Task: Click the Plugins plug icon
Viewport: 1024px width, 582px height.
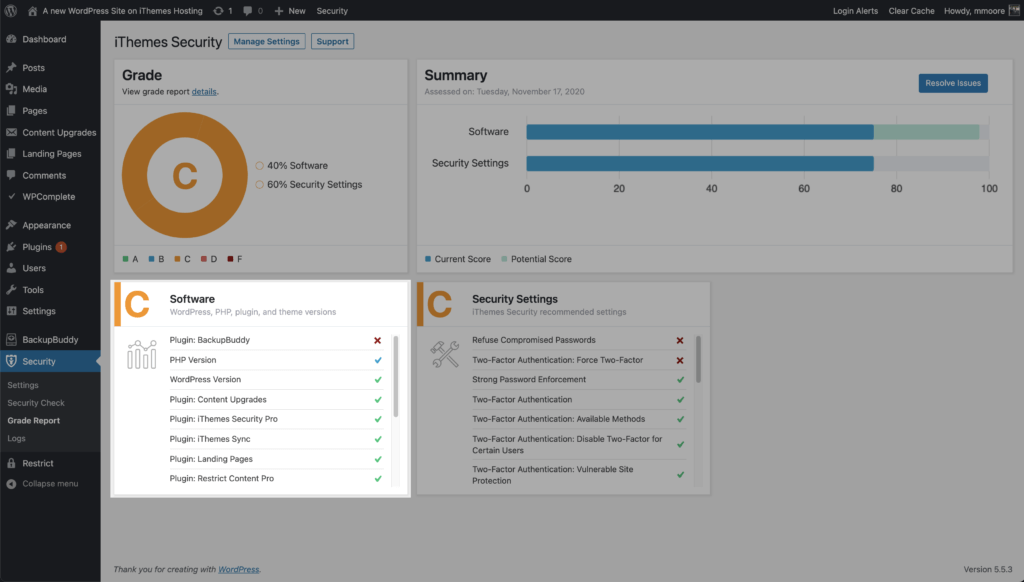Action: click(11, 247)
